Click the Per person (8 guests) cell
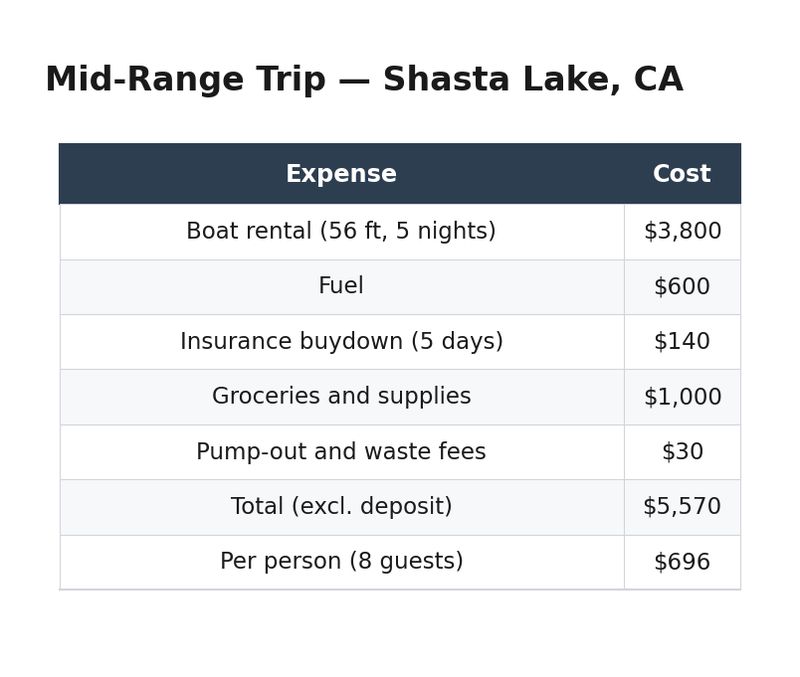The height and width of the screenshot is (677, 800). point(341,562)
